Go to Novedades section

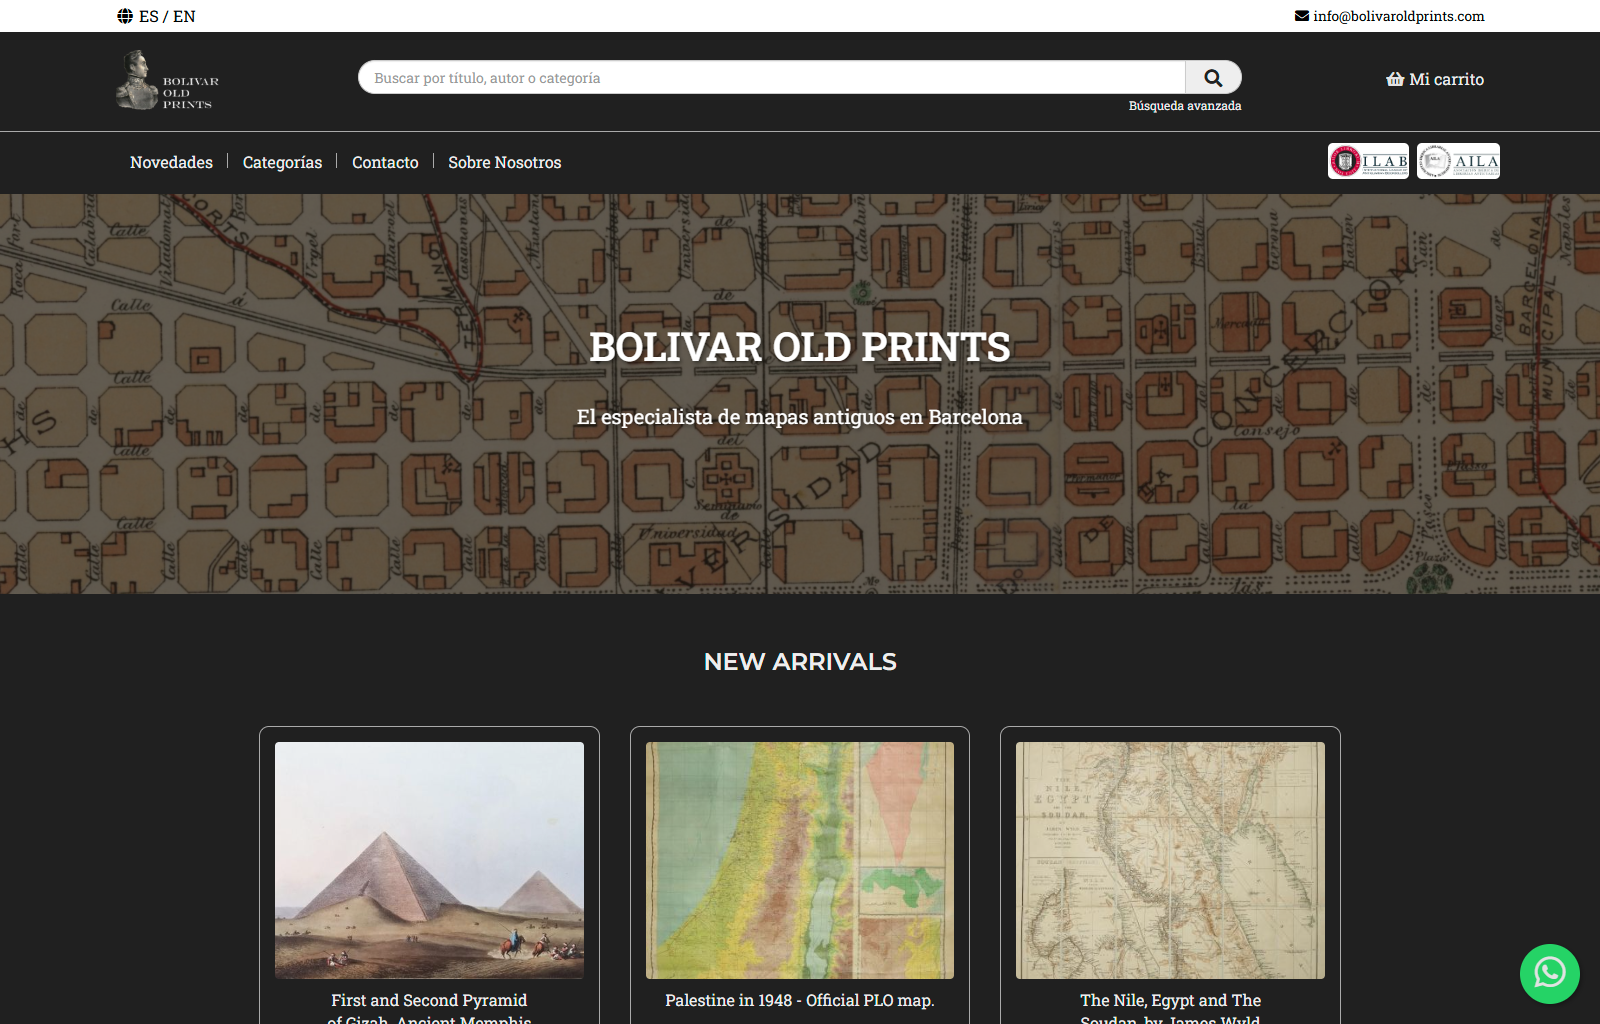(x=171, y=162)
